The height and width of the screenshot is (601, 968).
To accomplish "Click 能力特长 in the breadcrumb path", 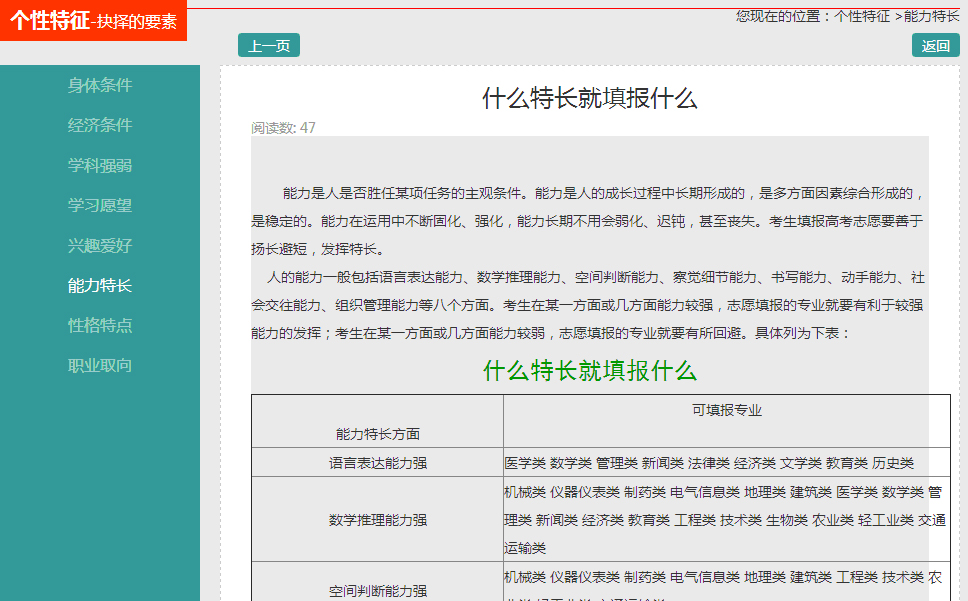I will pyautogui.click(x=931, y=16).
